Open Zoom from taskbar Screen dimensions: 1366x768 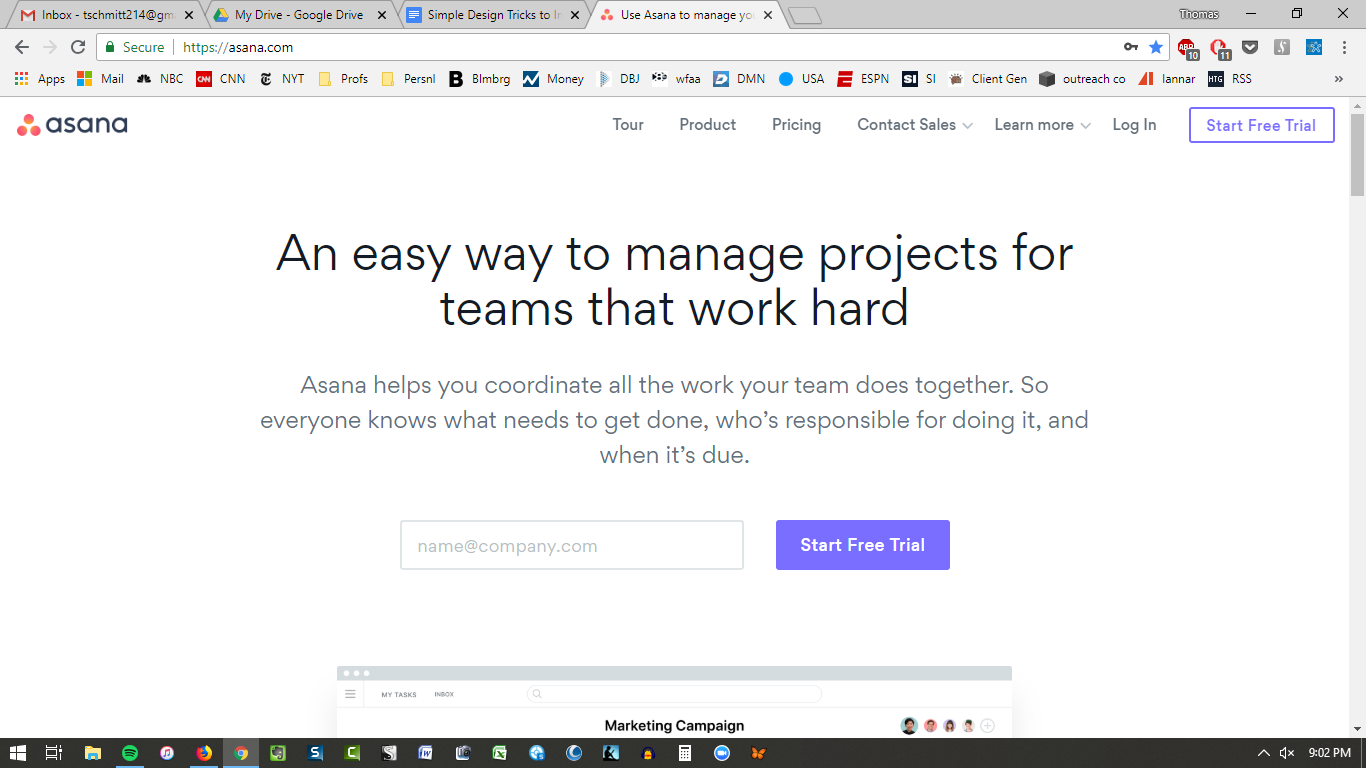pos(722,753)
